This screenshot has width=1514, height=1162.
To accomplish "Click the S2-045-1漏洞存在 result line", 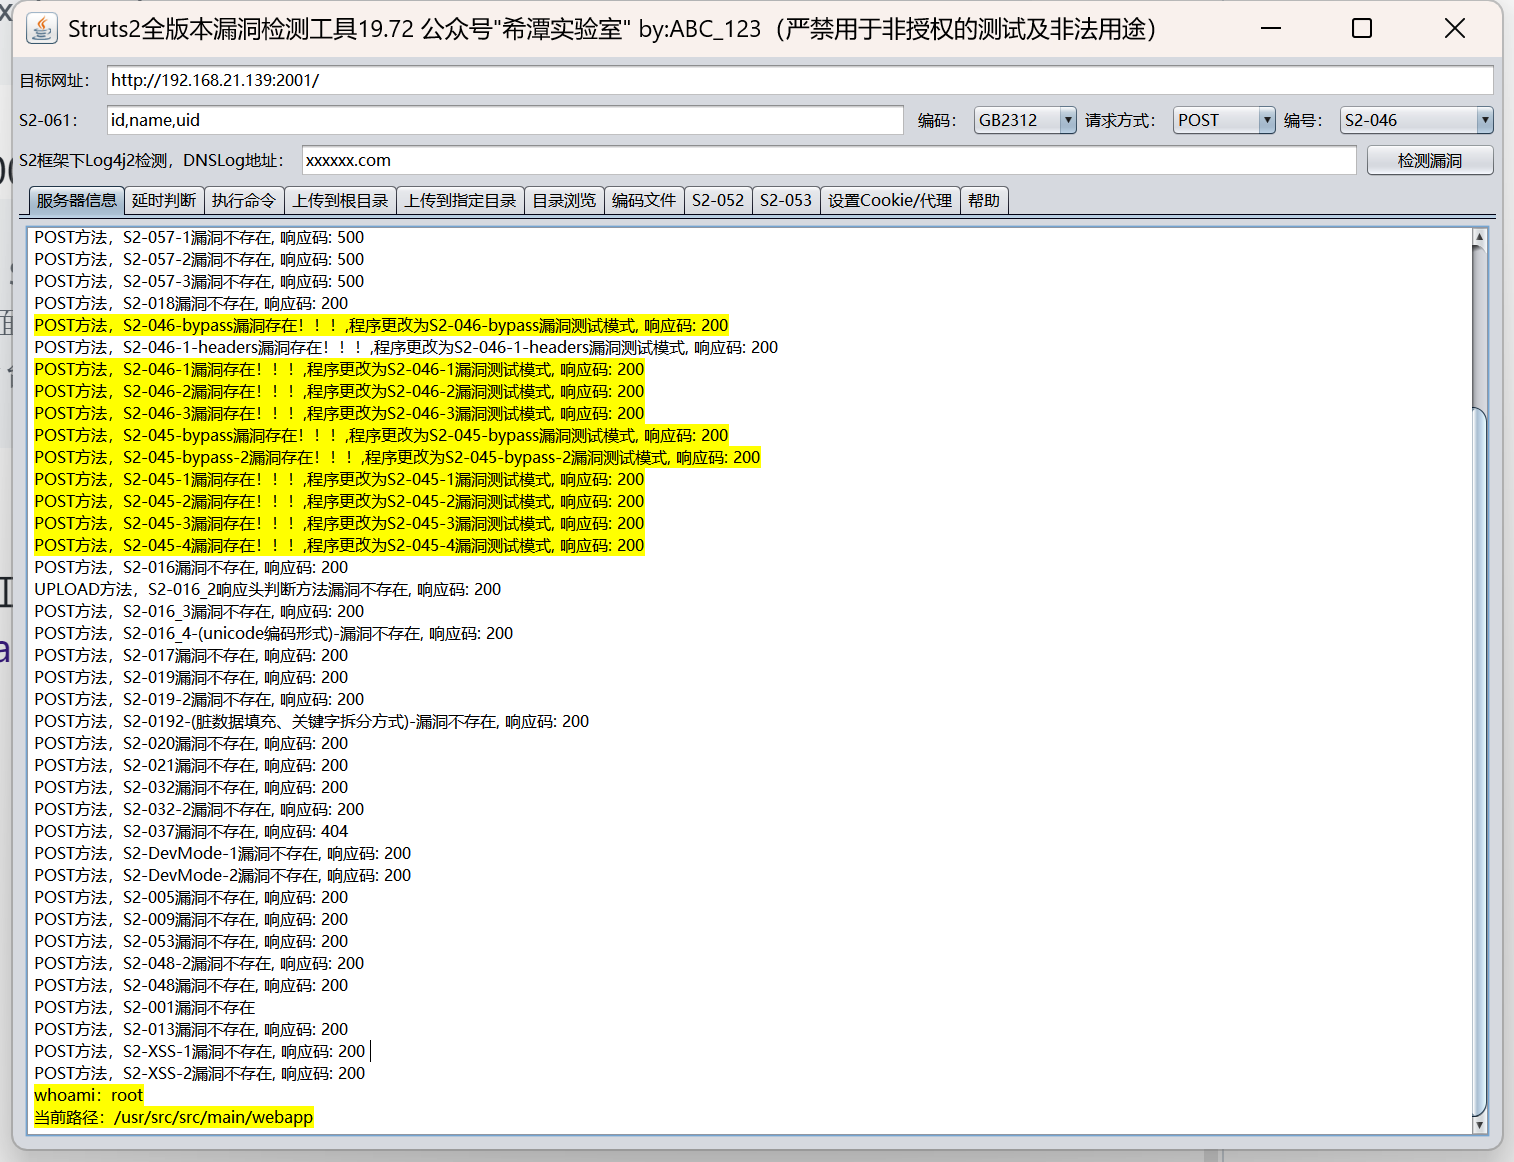I will 339,479.
